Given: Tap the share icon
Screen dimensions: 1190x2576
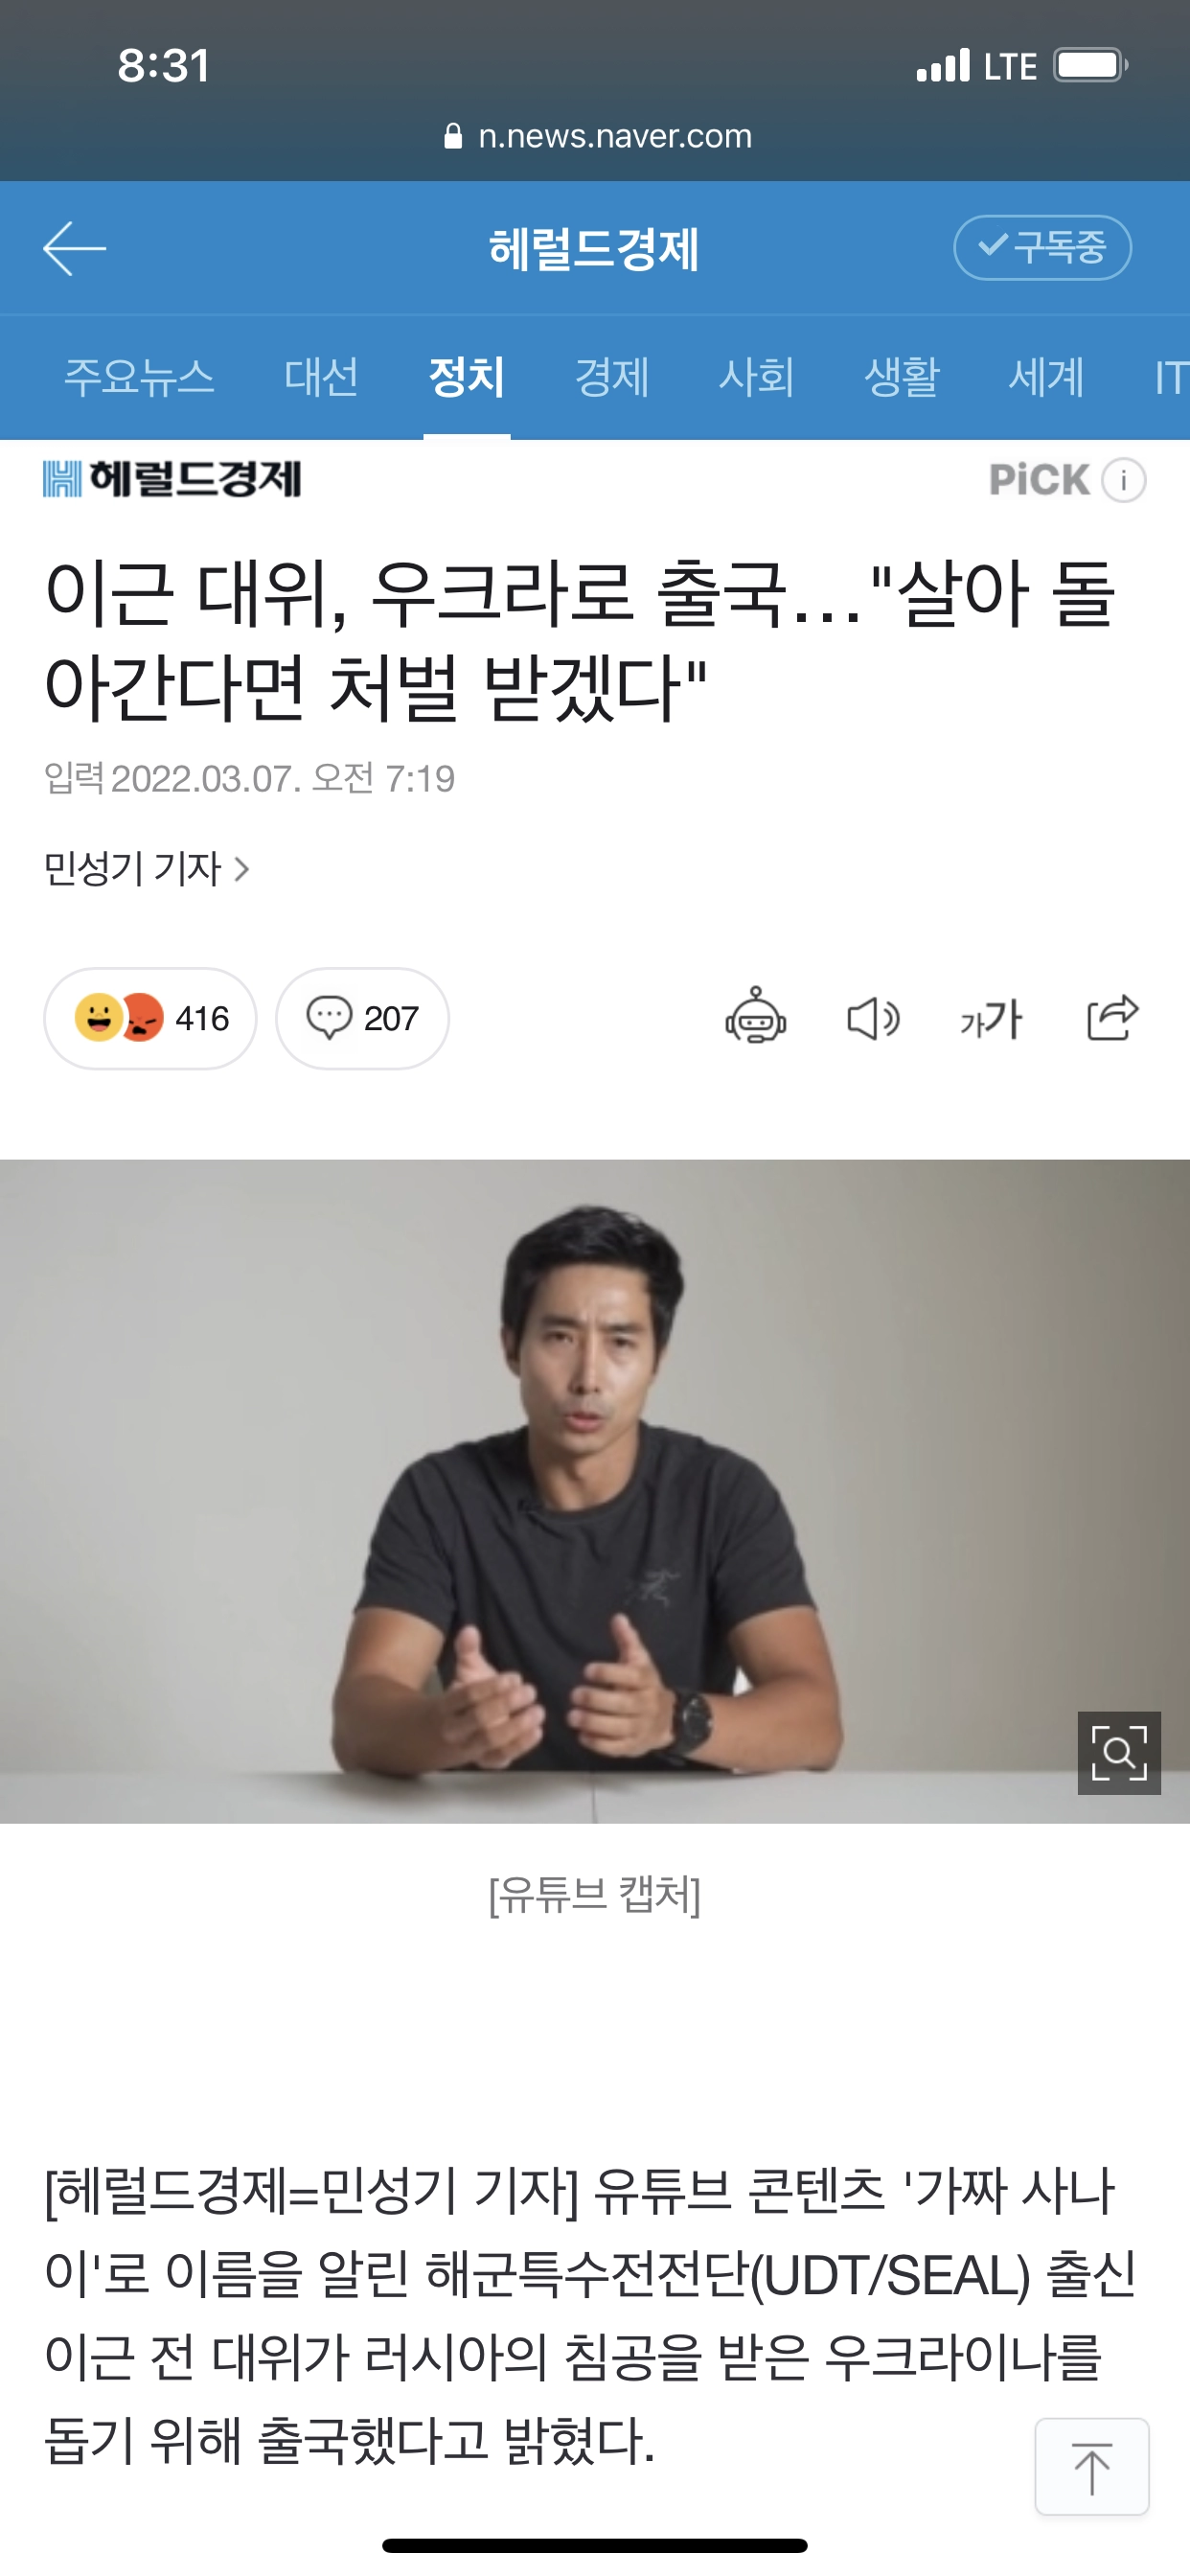Looking at the screenshot, I should click(1113, 1017).
